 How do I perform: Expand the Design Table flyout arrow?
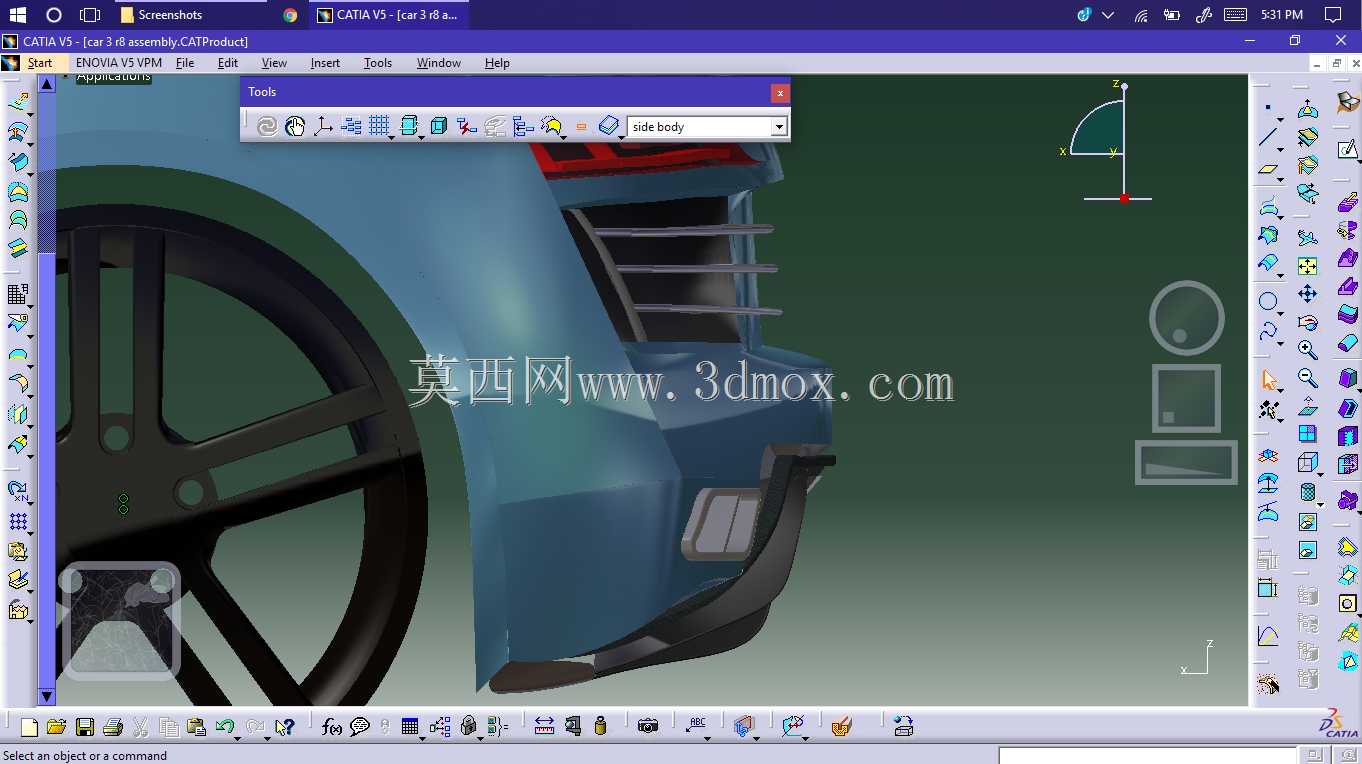click(423, 739)
